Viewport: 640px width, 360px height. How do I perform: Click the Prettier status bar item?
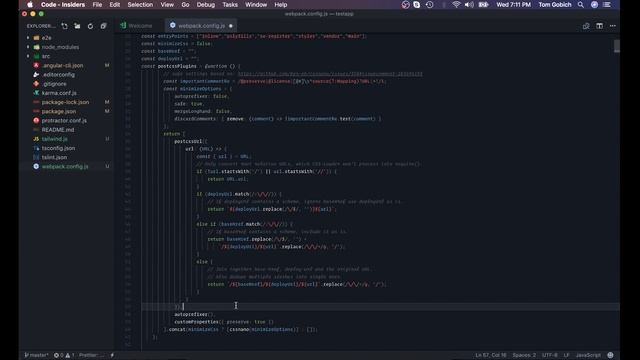(91, 355)
